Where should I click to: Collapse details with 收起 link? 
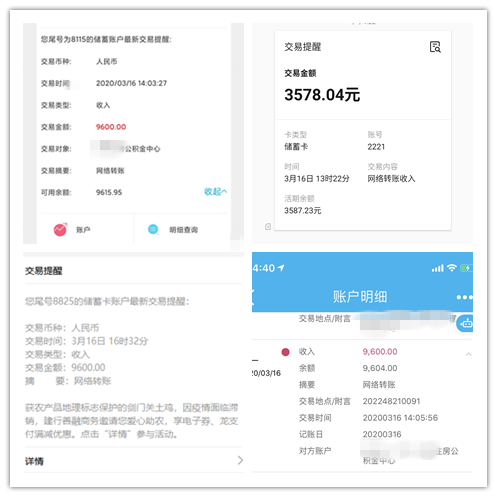click(216, 192)
